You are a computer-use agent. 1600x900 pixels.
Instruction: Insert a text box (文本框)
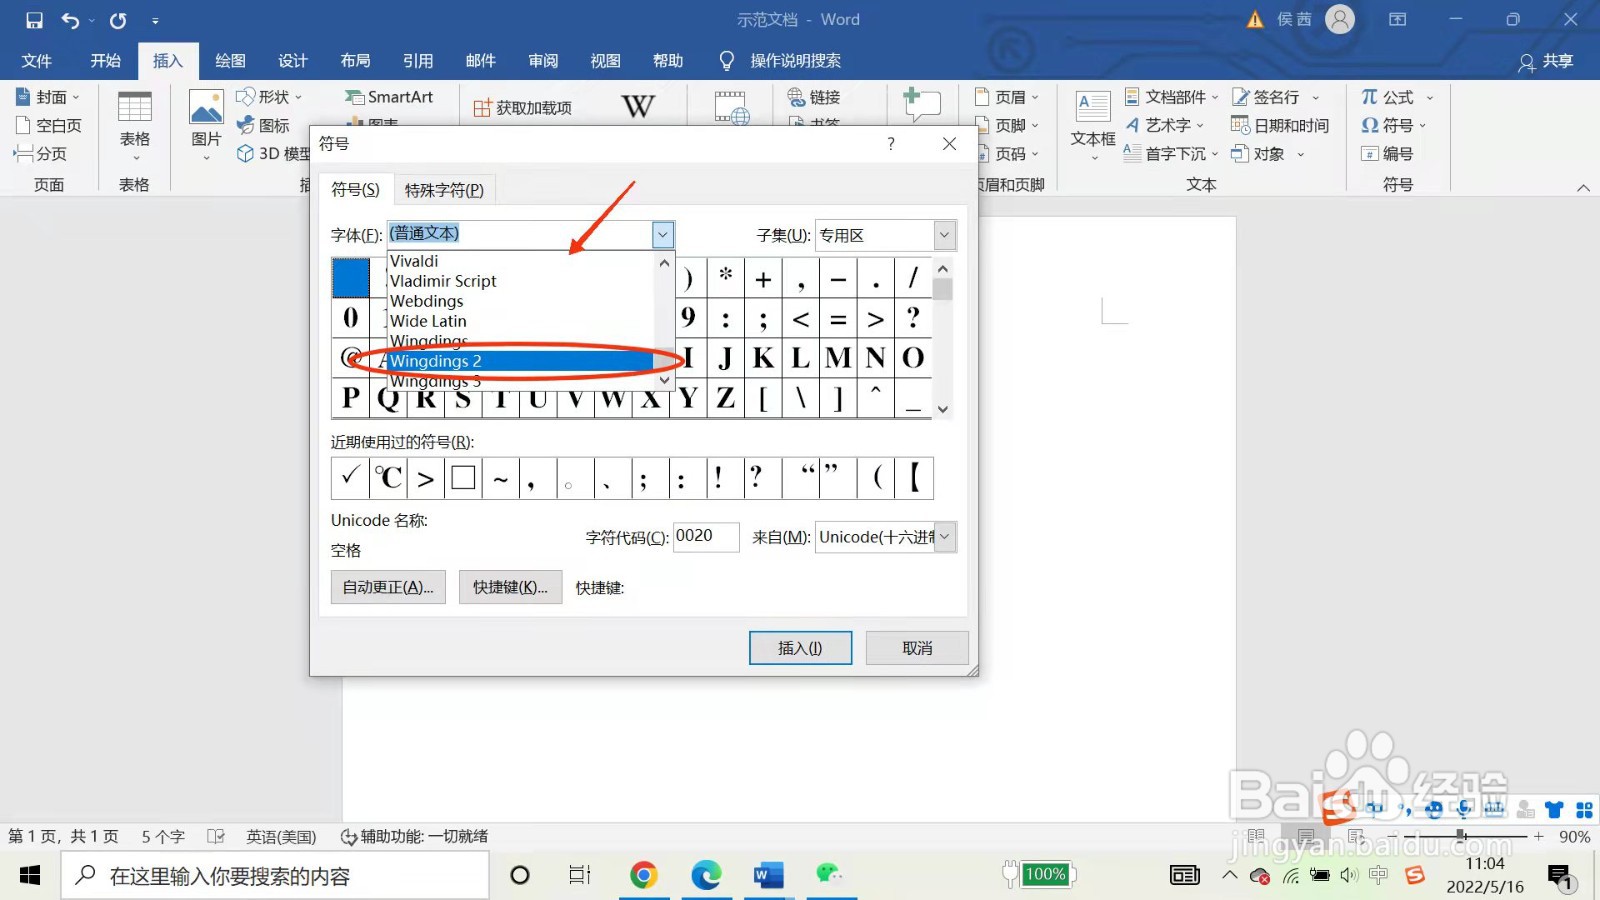[x=1093, y=125]
